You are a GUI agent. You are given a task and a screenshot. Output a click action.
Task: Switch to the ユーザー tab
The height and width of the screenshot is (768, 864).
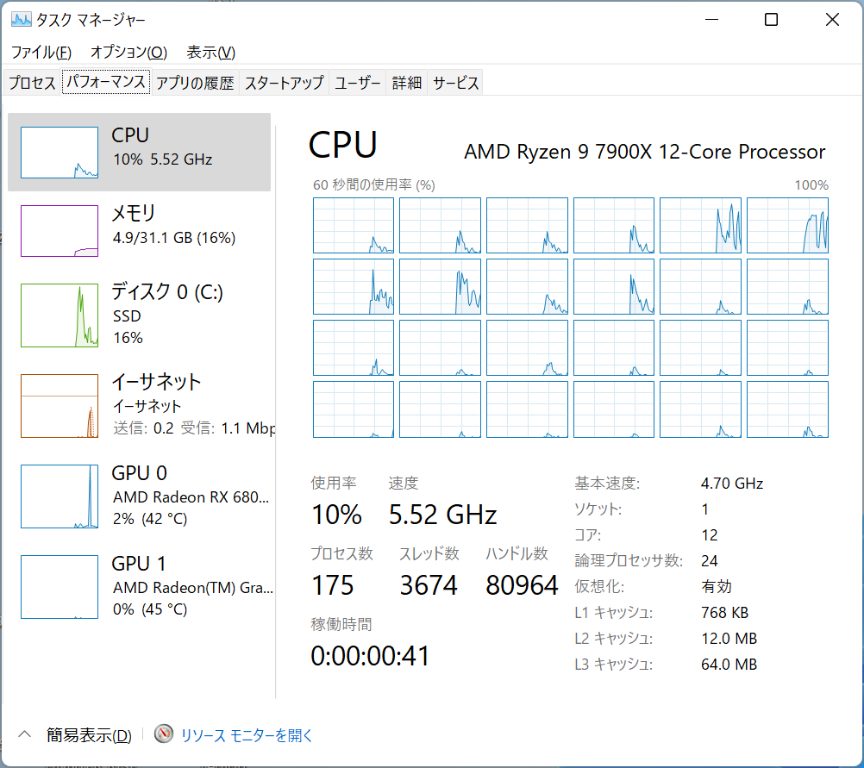[x=357, y=83]
